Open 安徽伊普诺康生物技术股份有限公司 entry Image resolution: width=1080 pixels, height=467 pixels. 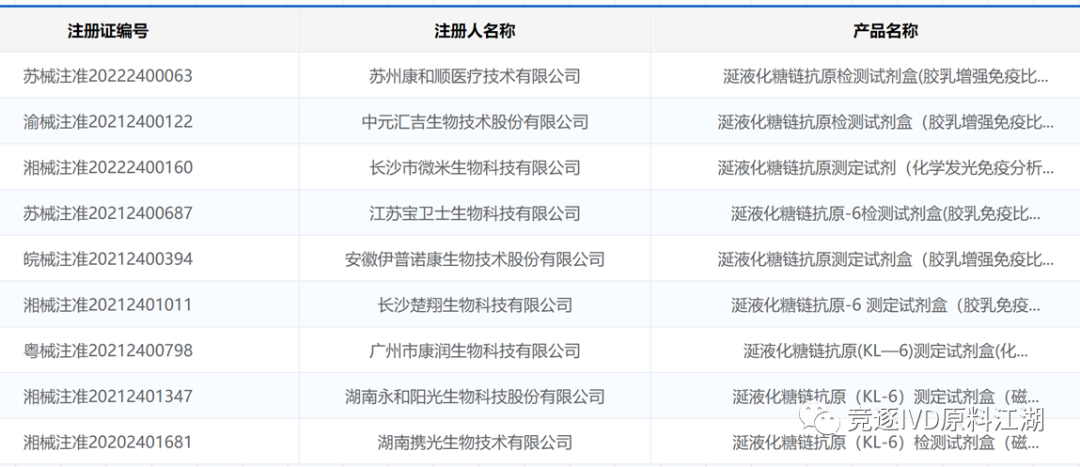474,259
